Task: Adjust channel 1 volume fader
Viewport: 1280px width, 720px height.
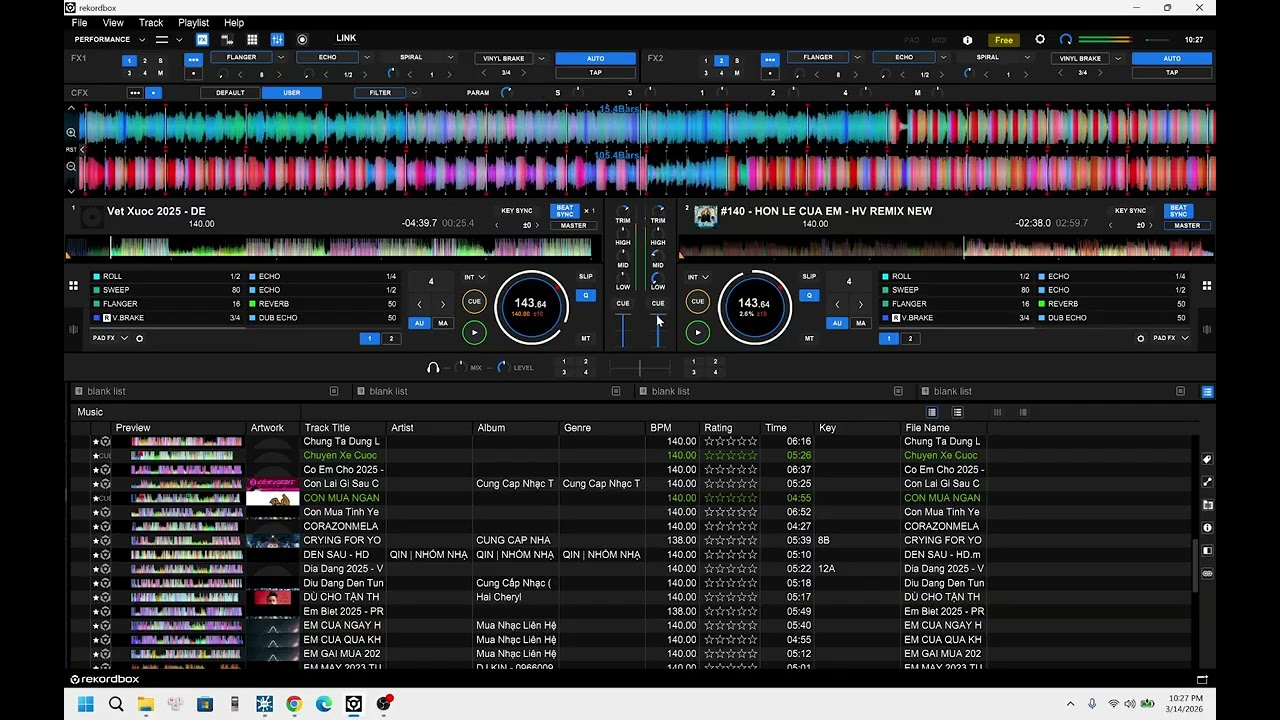Action: [x=623, y=329]
